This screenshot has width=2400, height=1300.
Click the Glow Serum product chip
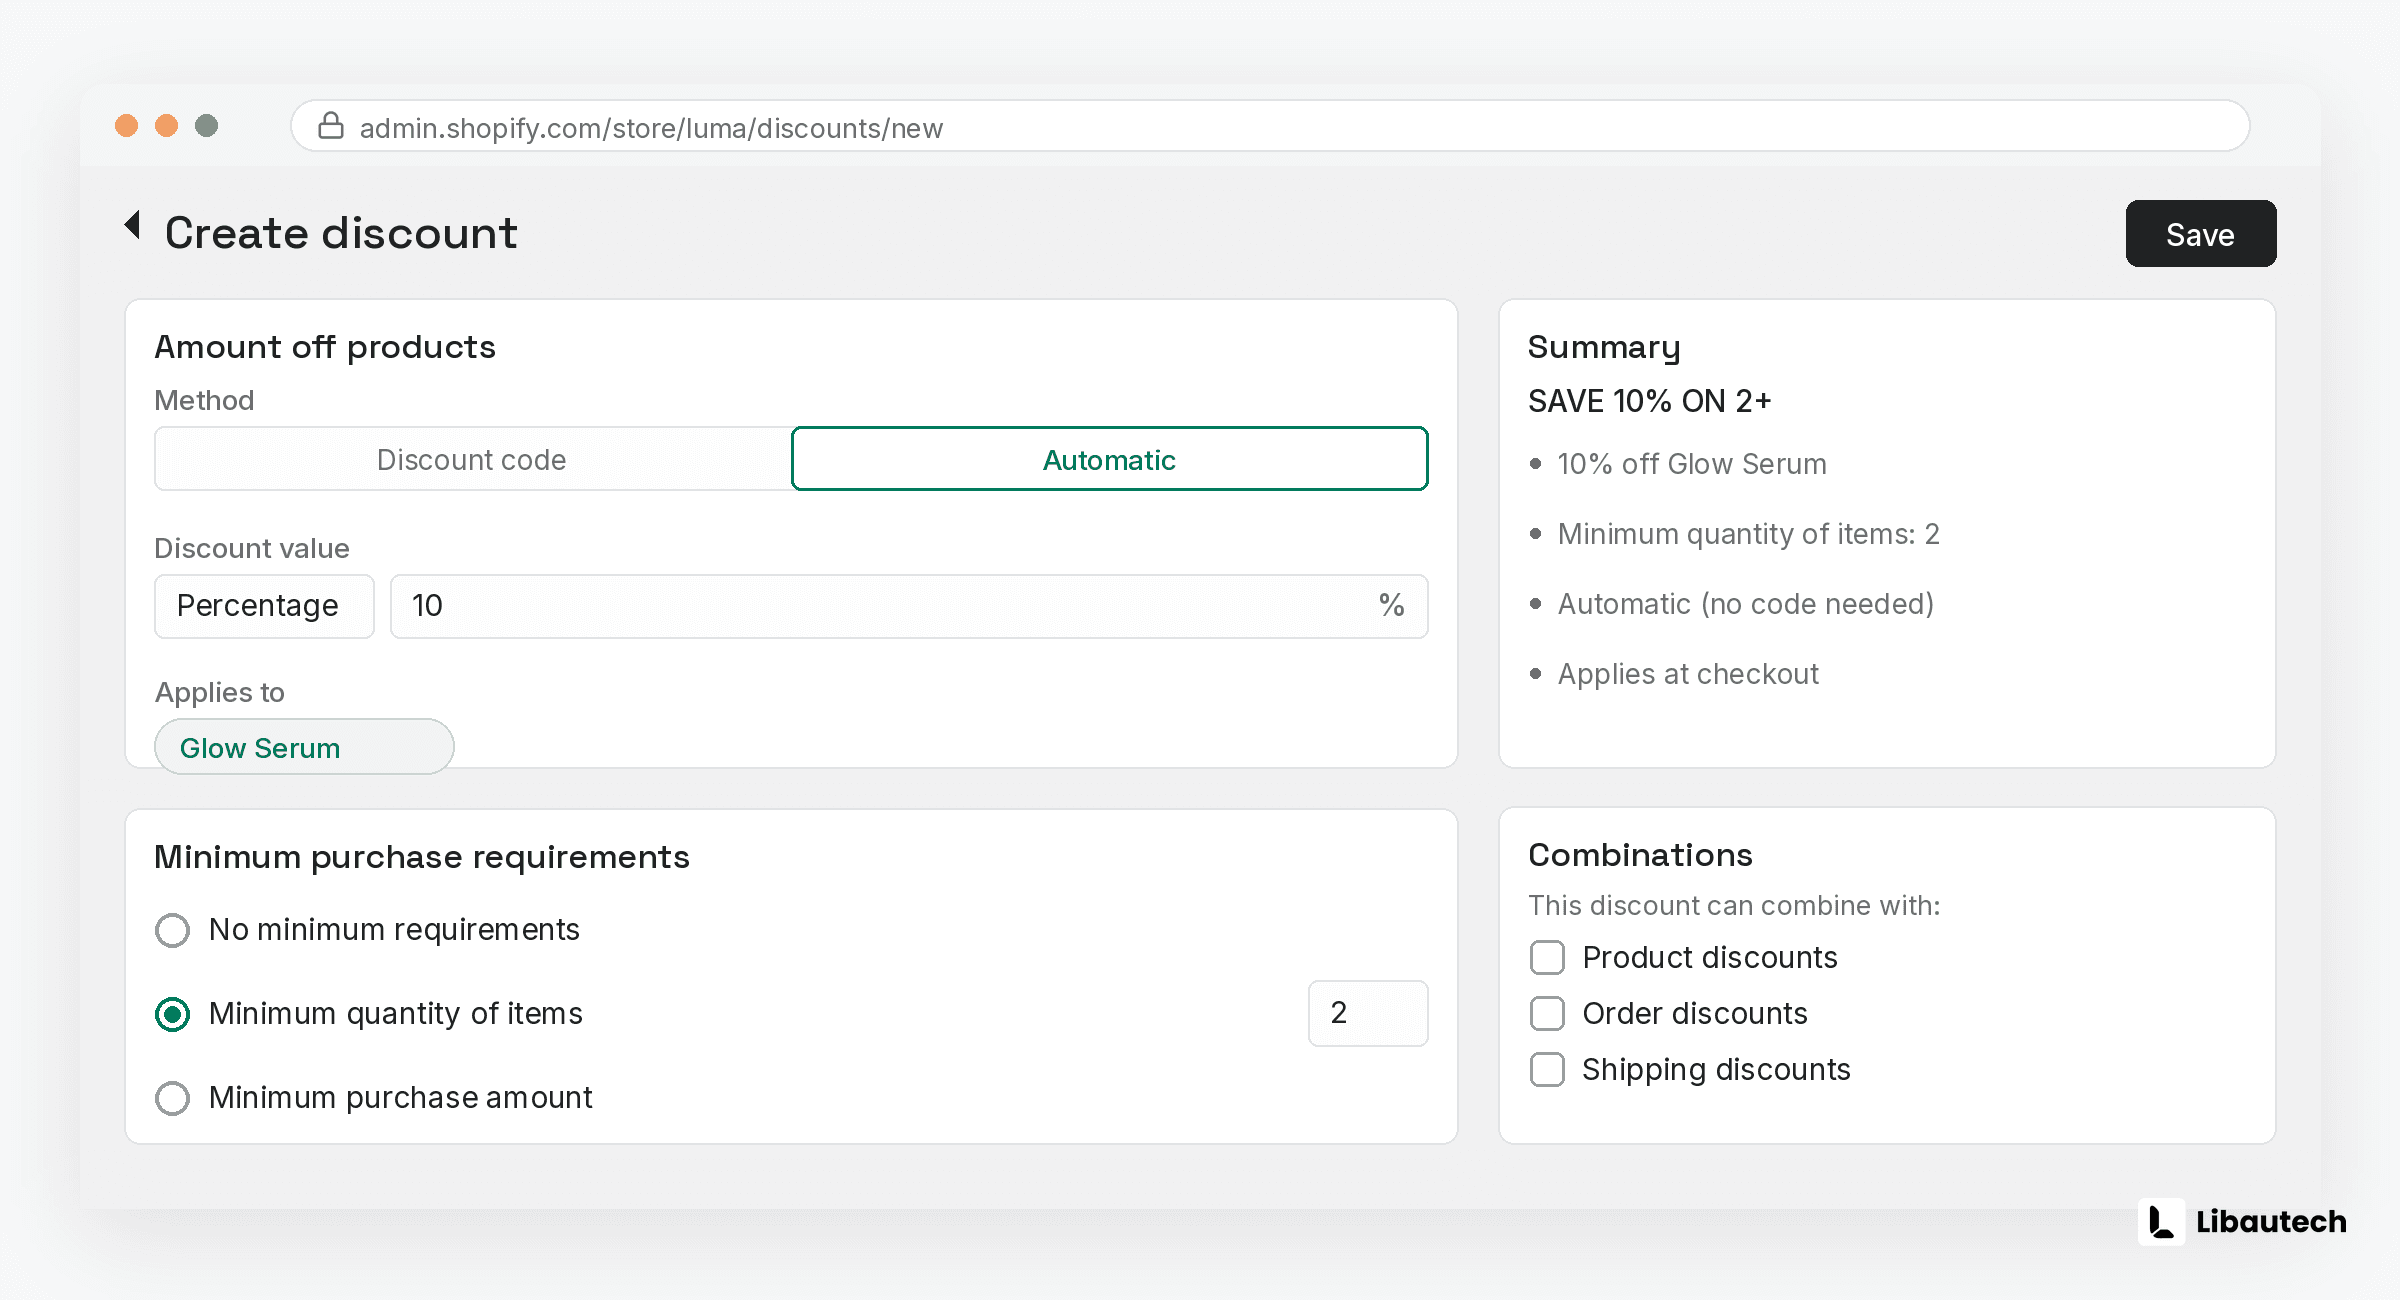[x=304, y=747]
